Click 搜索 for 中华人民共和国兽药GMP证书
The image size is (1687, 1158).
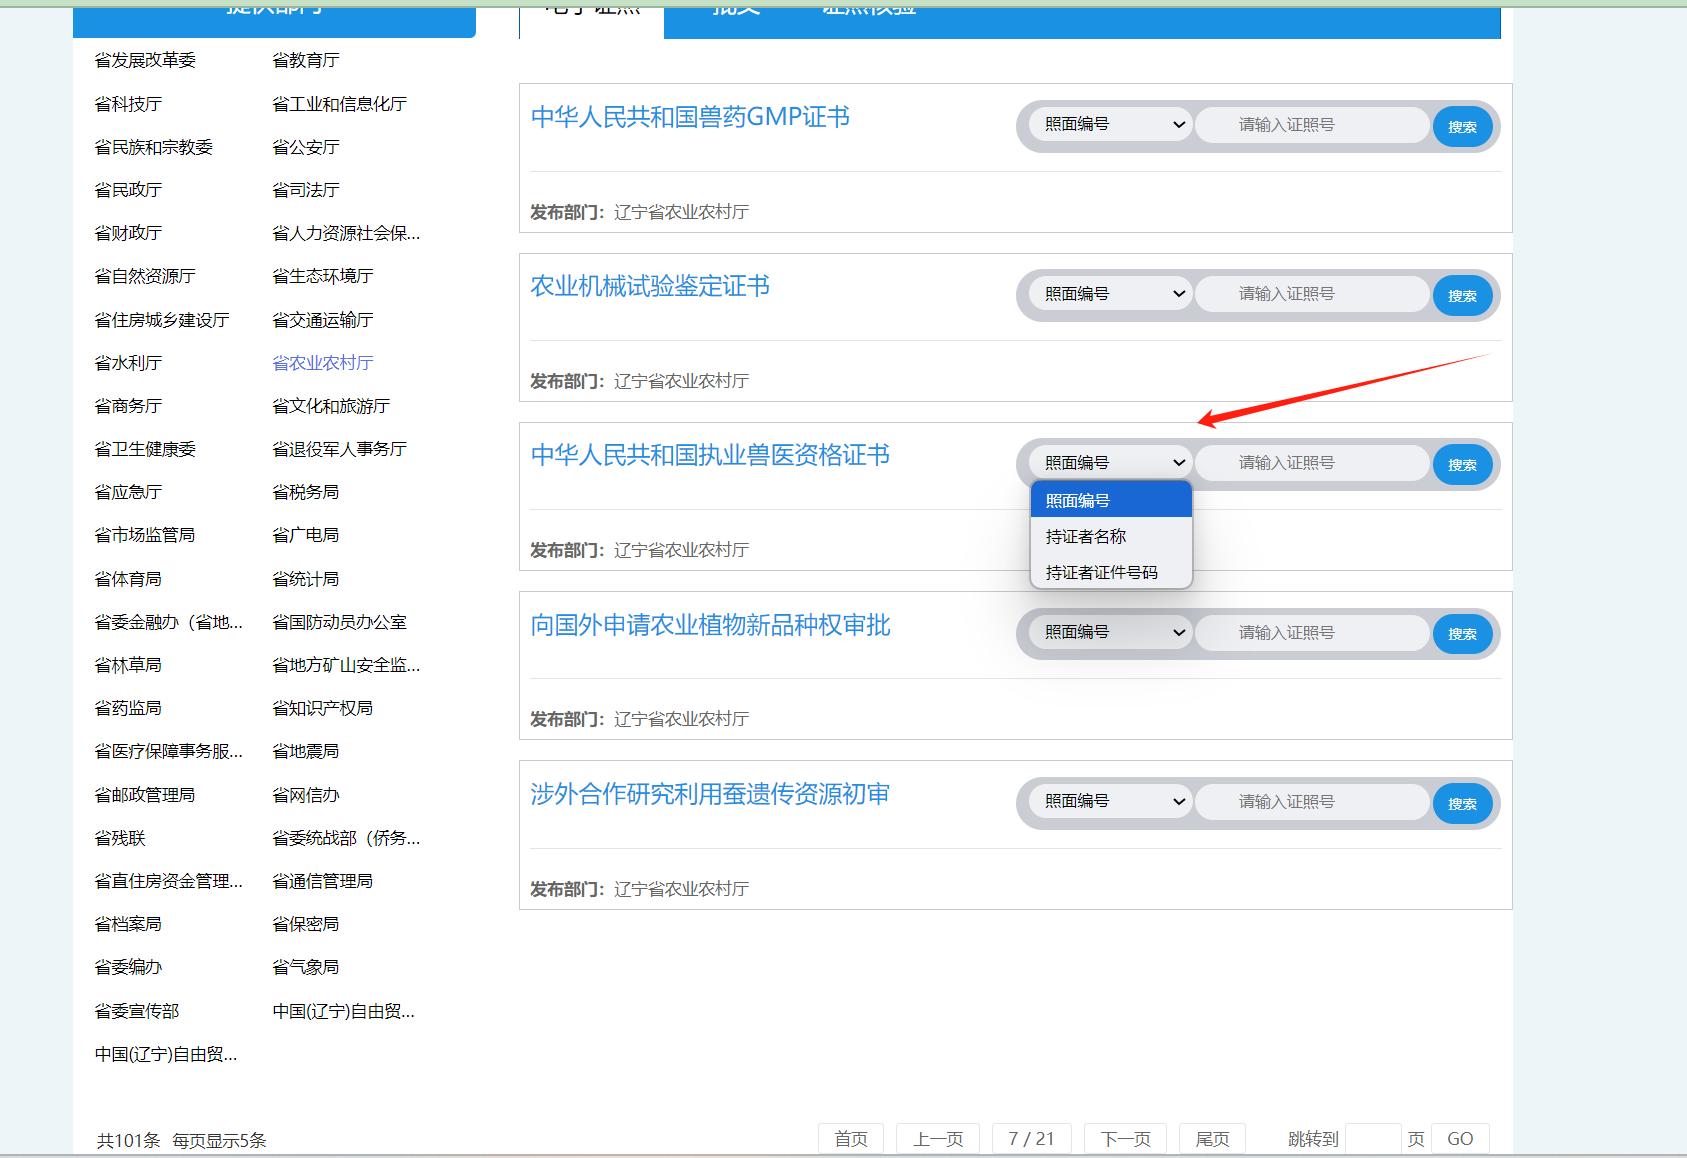coord(1462,127)
